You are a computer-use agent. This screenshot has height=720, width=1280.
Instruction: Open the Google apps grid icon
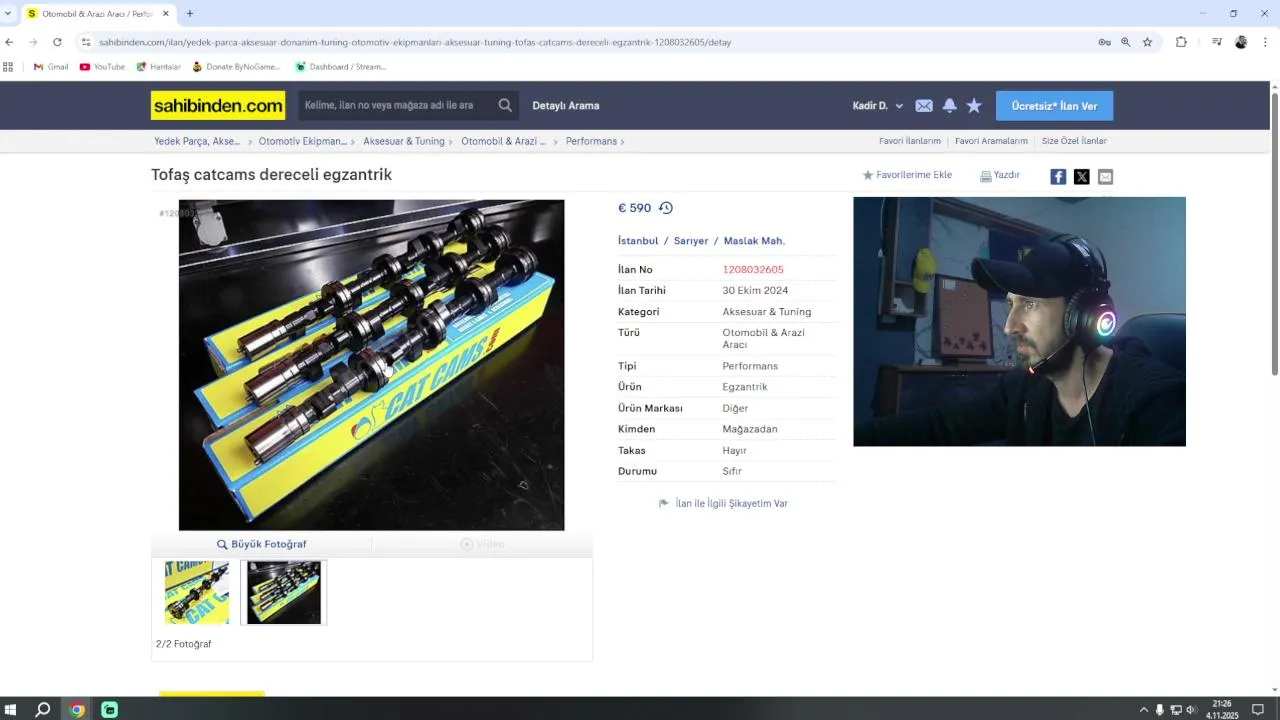coord(8,67)
